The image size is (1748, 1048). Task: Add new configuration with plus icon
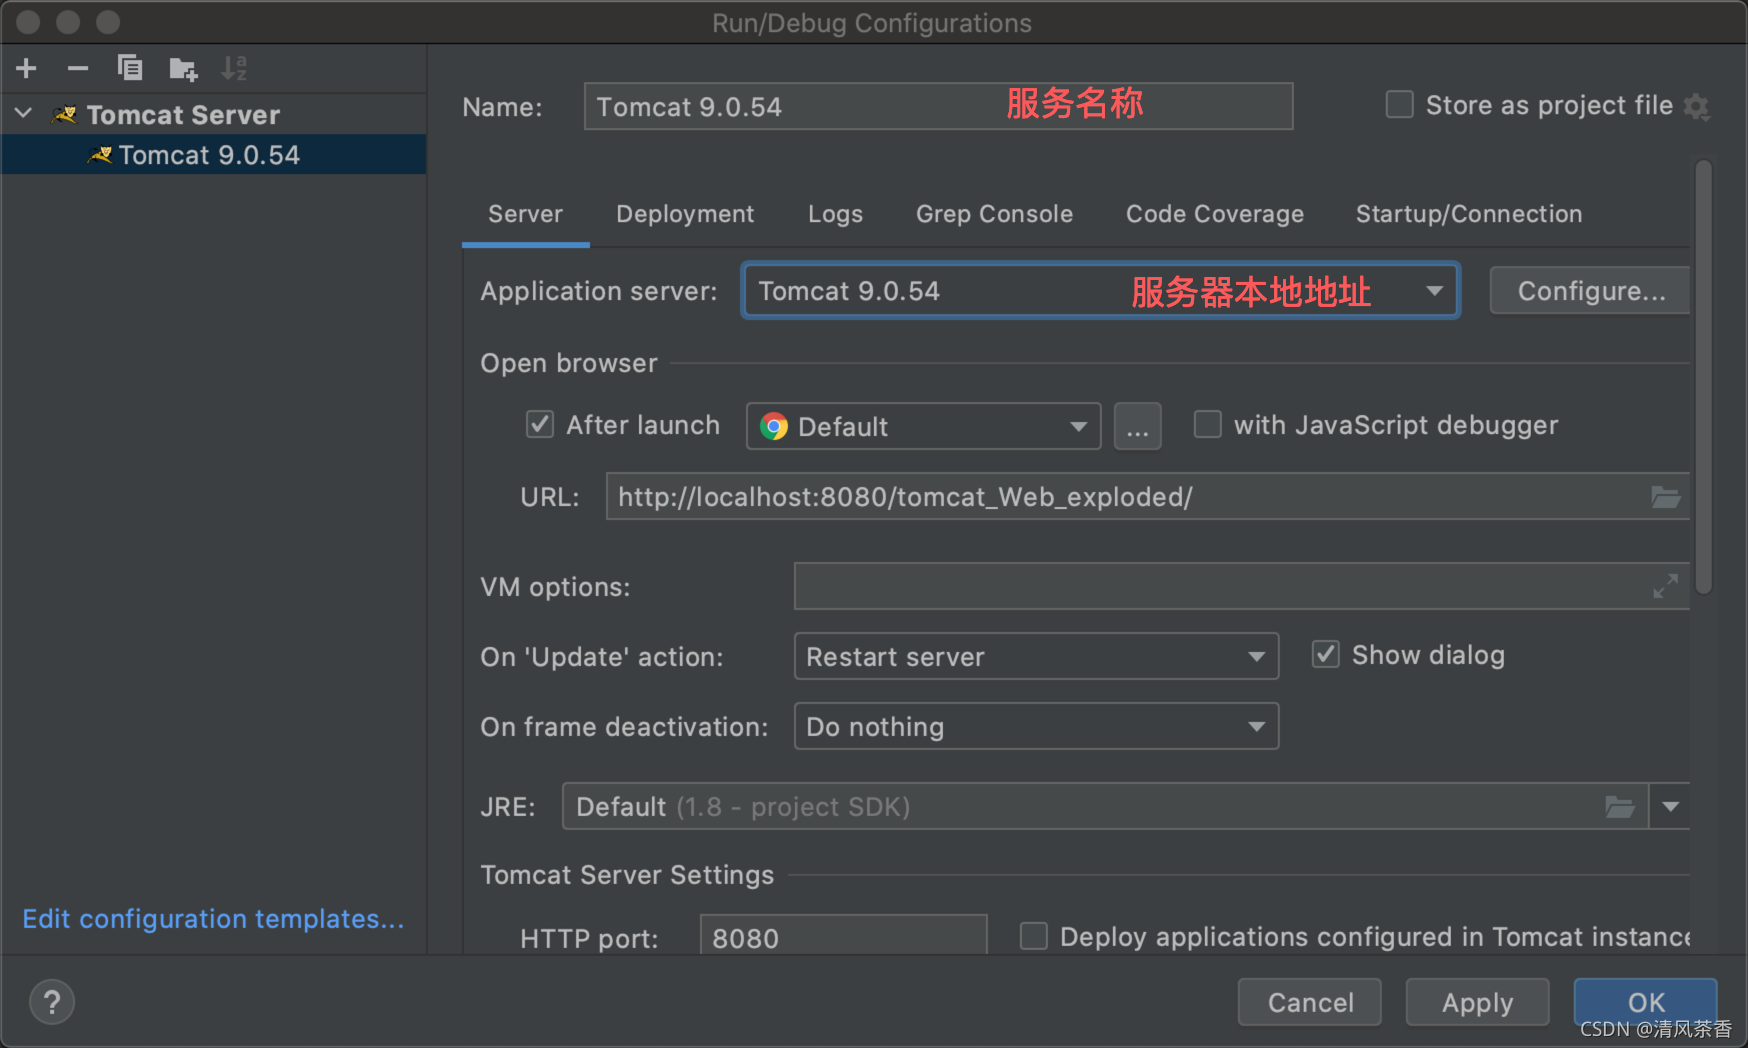click(x=27, y=68)
